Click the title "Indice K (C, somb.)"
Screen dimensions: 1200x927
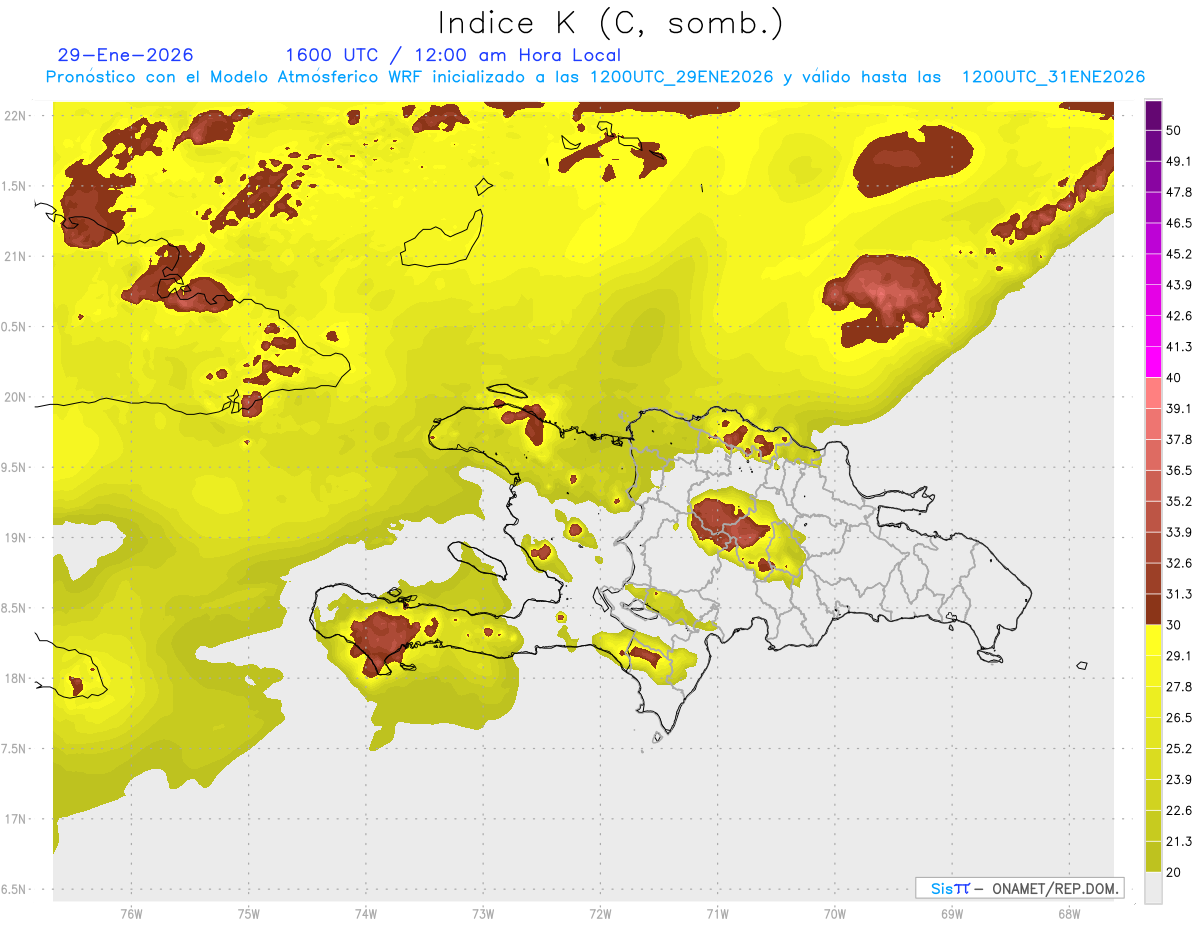[x=610, y=22]
